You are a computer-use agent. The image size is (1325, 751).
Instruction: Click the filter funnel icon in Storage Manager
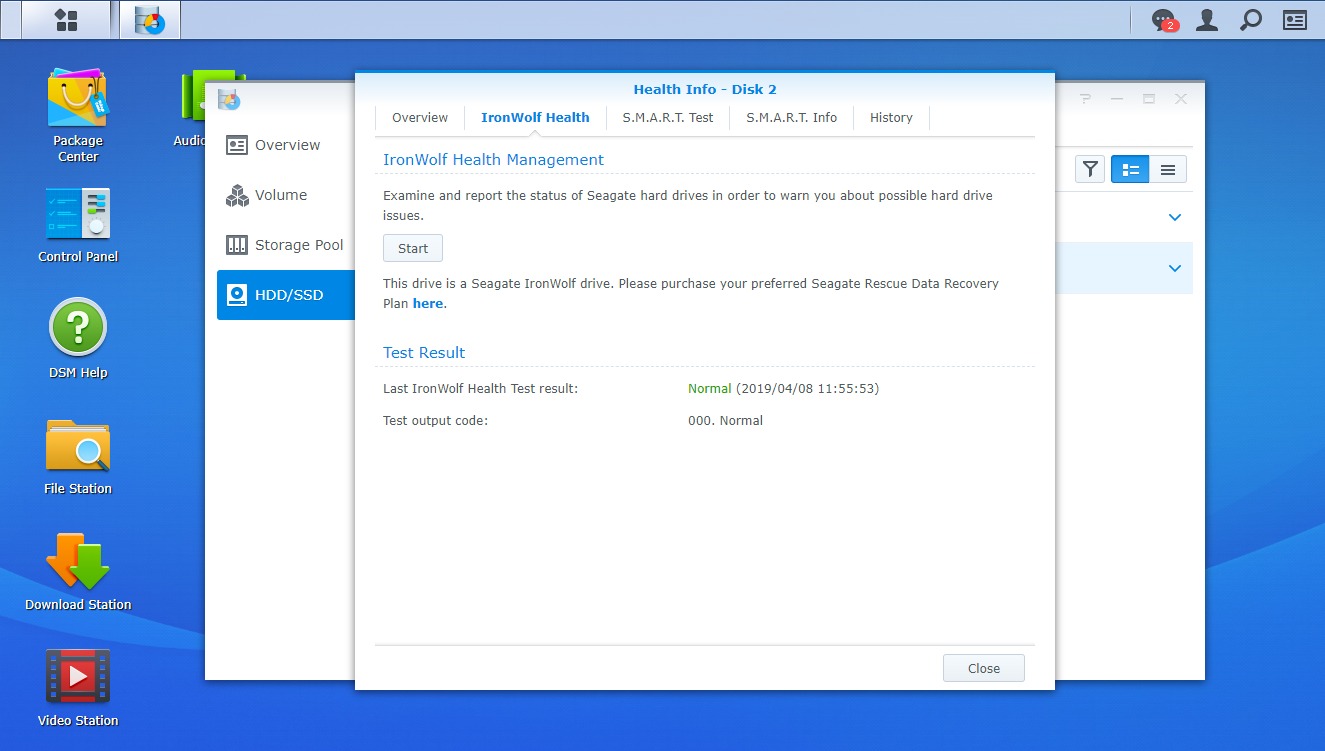(1090, 169)
